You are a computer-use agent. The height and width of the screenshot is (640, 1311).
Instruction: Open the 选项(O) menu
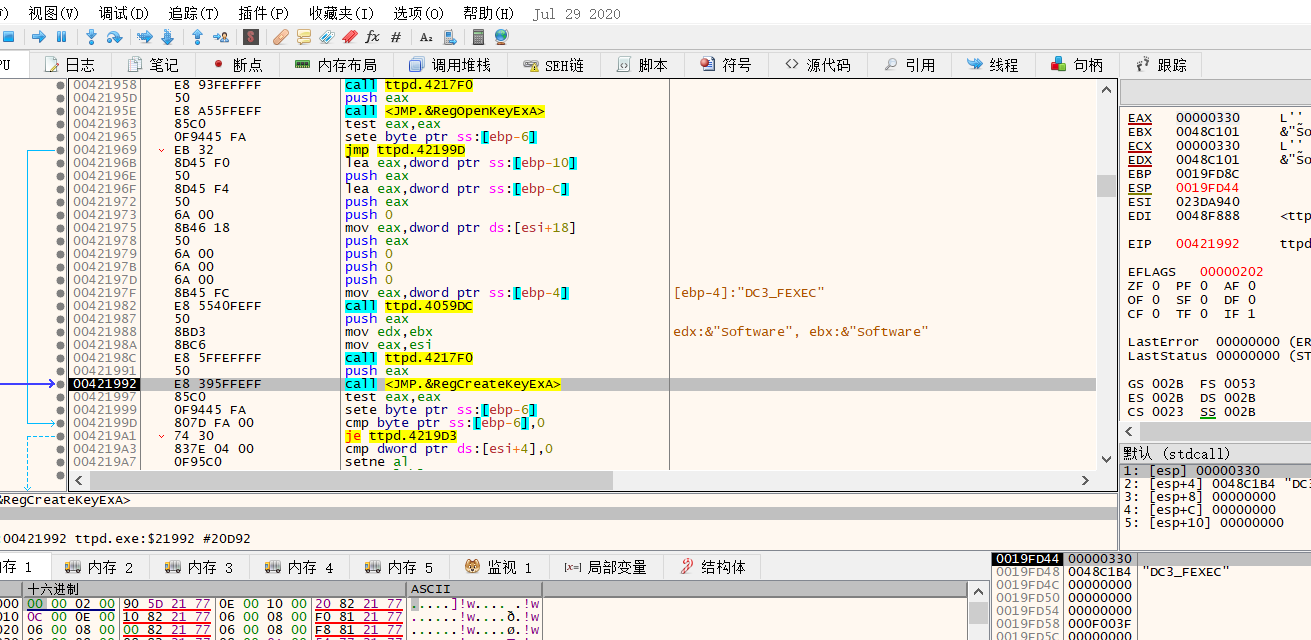point(418,14)
